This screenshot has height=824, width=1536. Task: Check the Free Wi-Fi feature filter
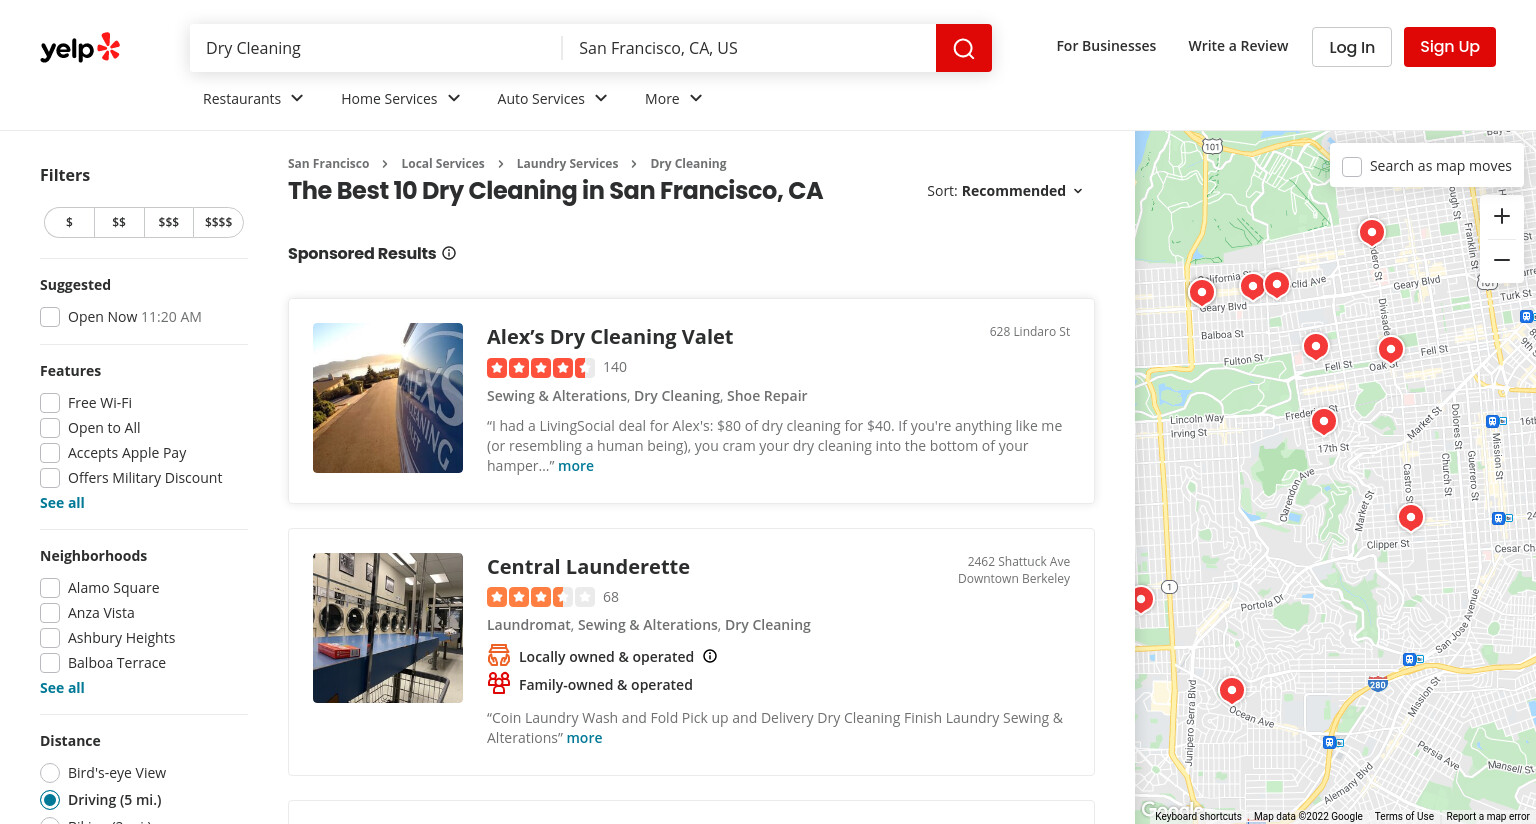(x=50, y=403)
